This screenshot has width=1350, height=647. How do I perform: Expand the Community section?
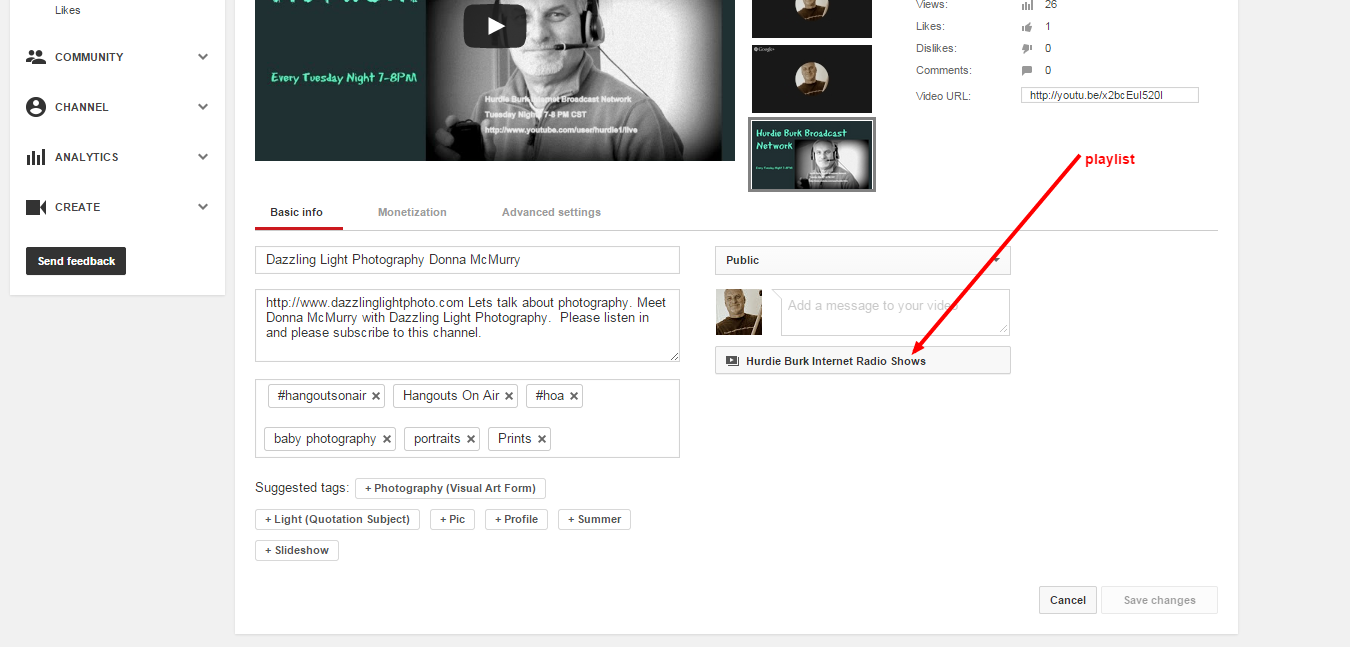(x=203, y=57)
